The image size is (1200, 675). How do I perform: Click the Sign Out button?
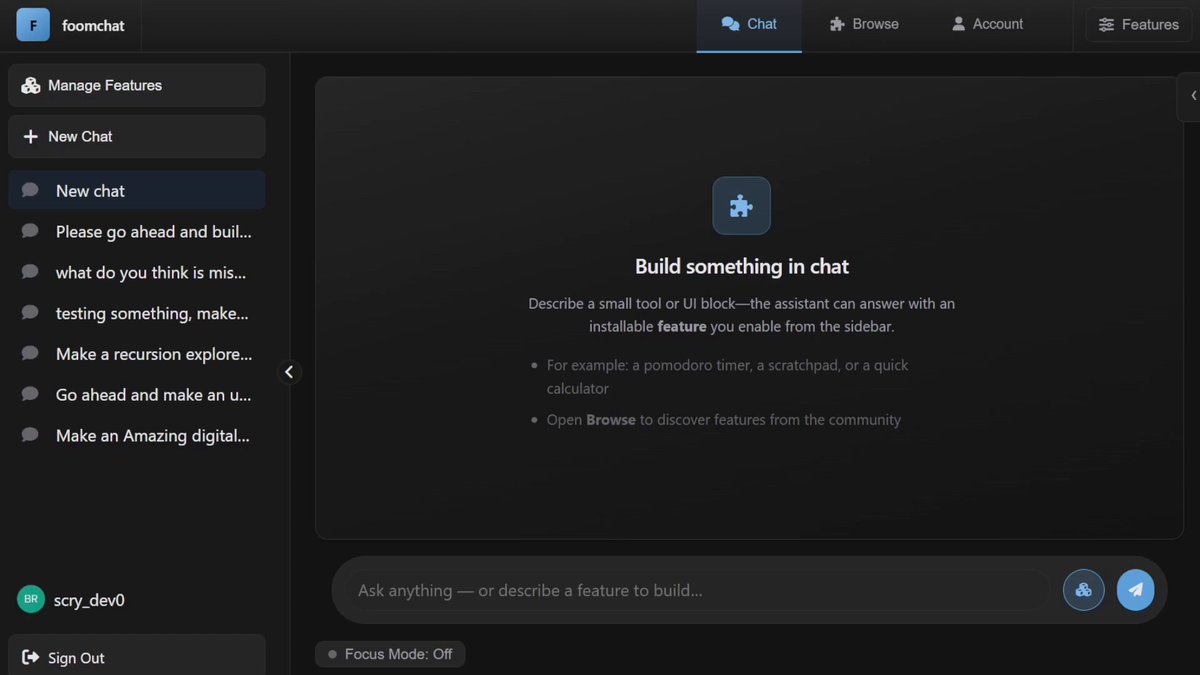(x=137, y=655)
